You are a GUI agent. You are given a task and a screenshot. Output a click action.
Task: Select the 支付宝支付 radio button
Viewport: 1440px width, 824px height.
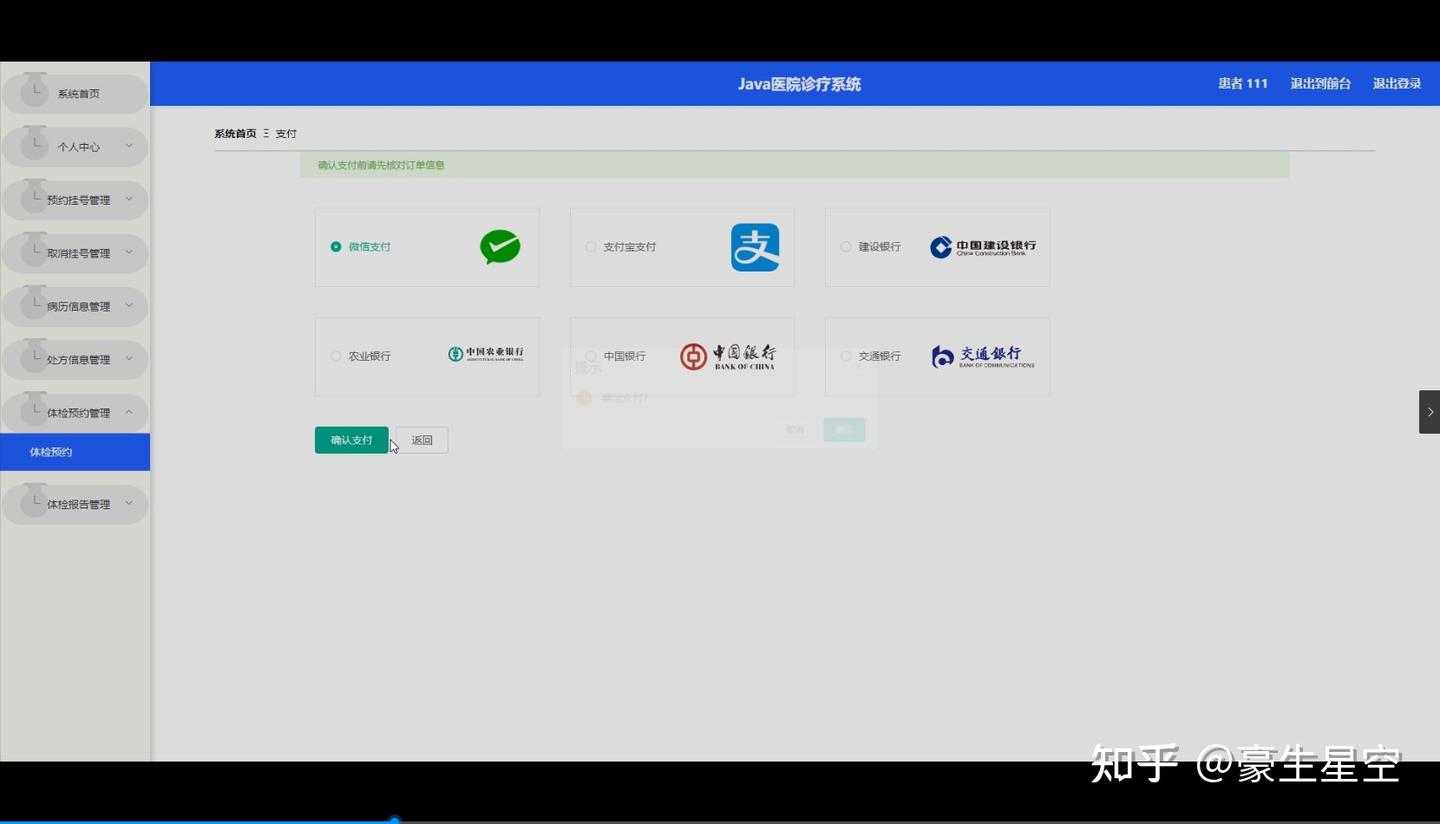click(x=591, y=247)
